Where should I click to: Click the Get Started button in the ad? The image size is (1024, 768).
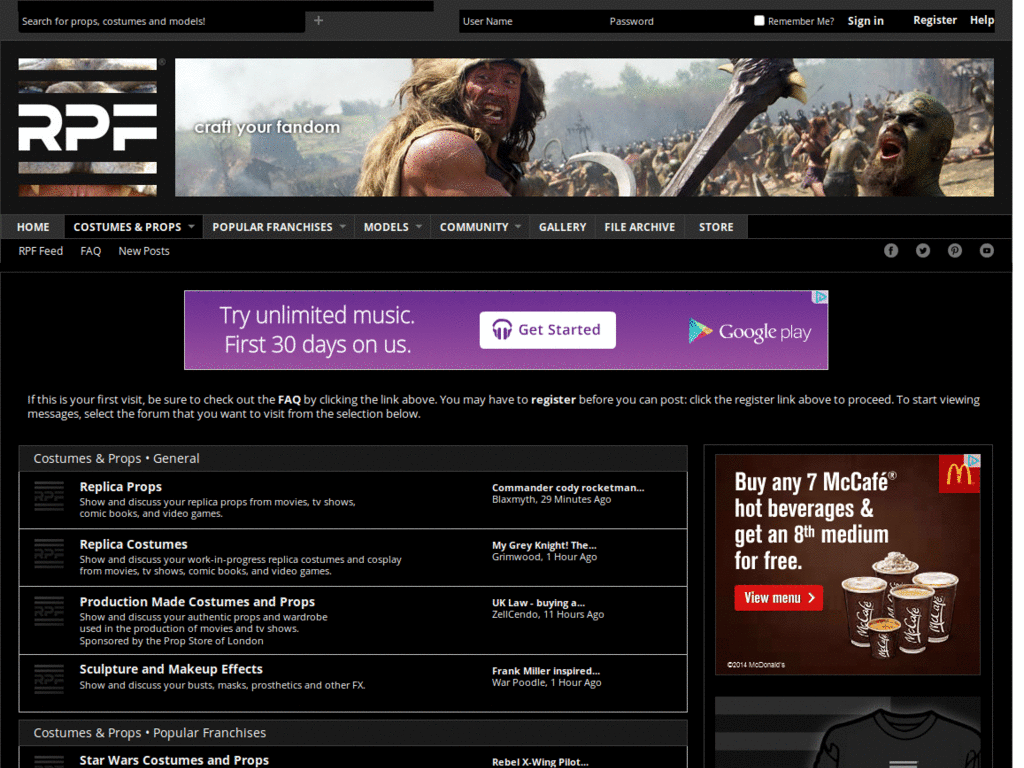547,330
